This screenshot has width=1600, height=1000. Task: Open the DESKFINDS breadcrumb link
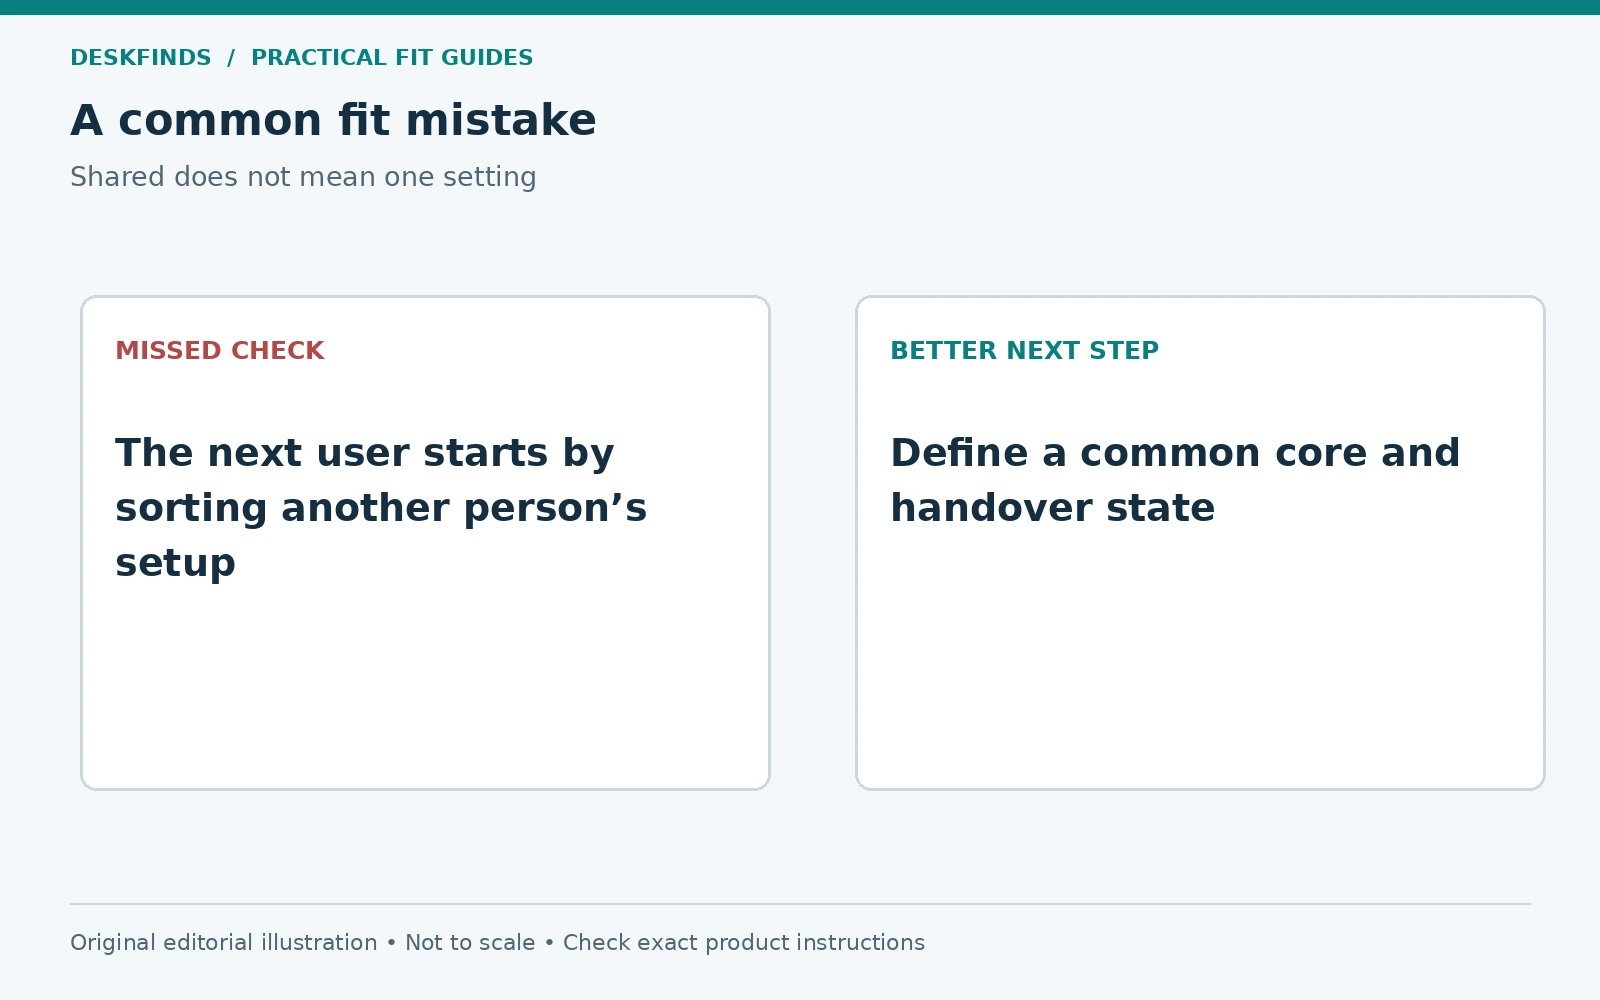point(141,58)
